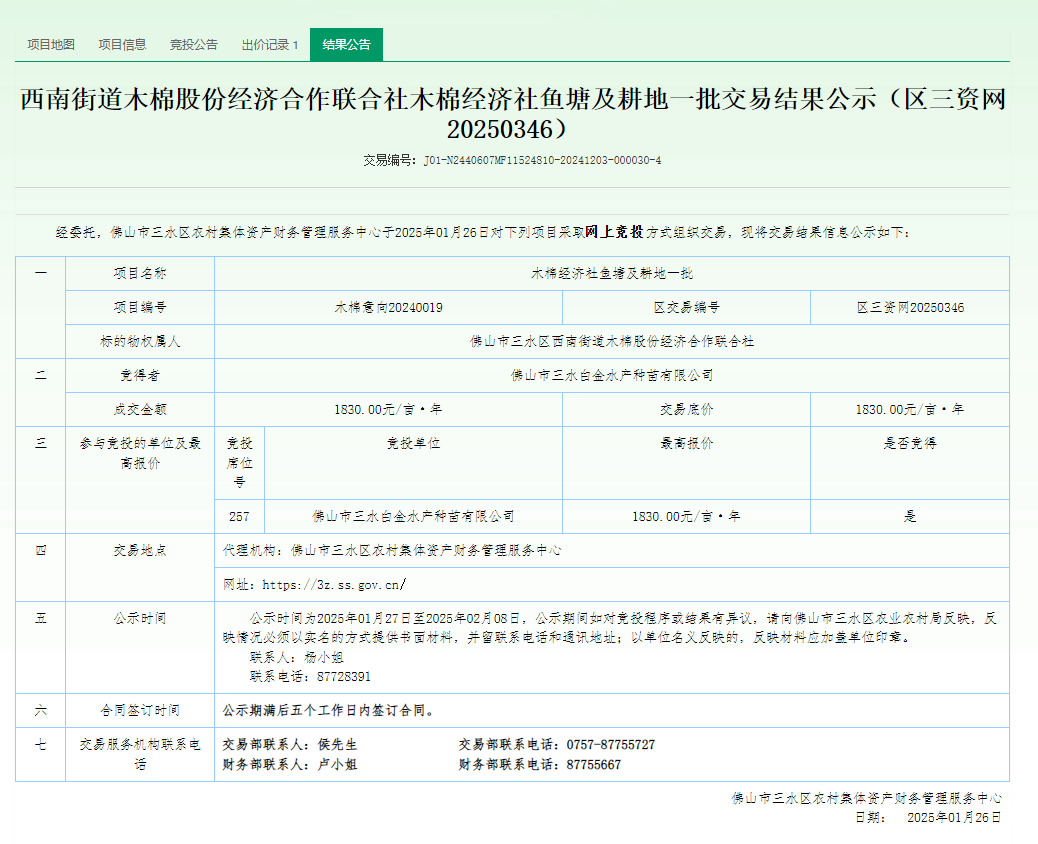Select the 交易底价 value 1830.00元/亩·年
Screen dimensions: 1038x844
pyautogui.click(x=910, y=409)
